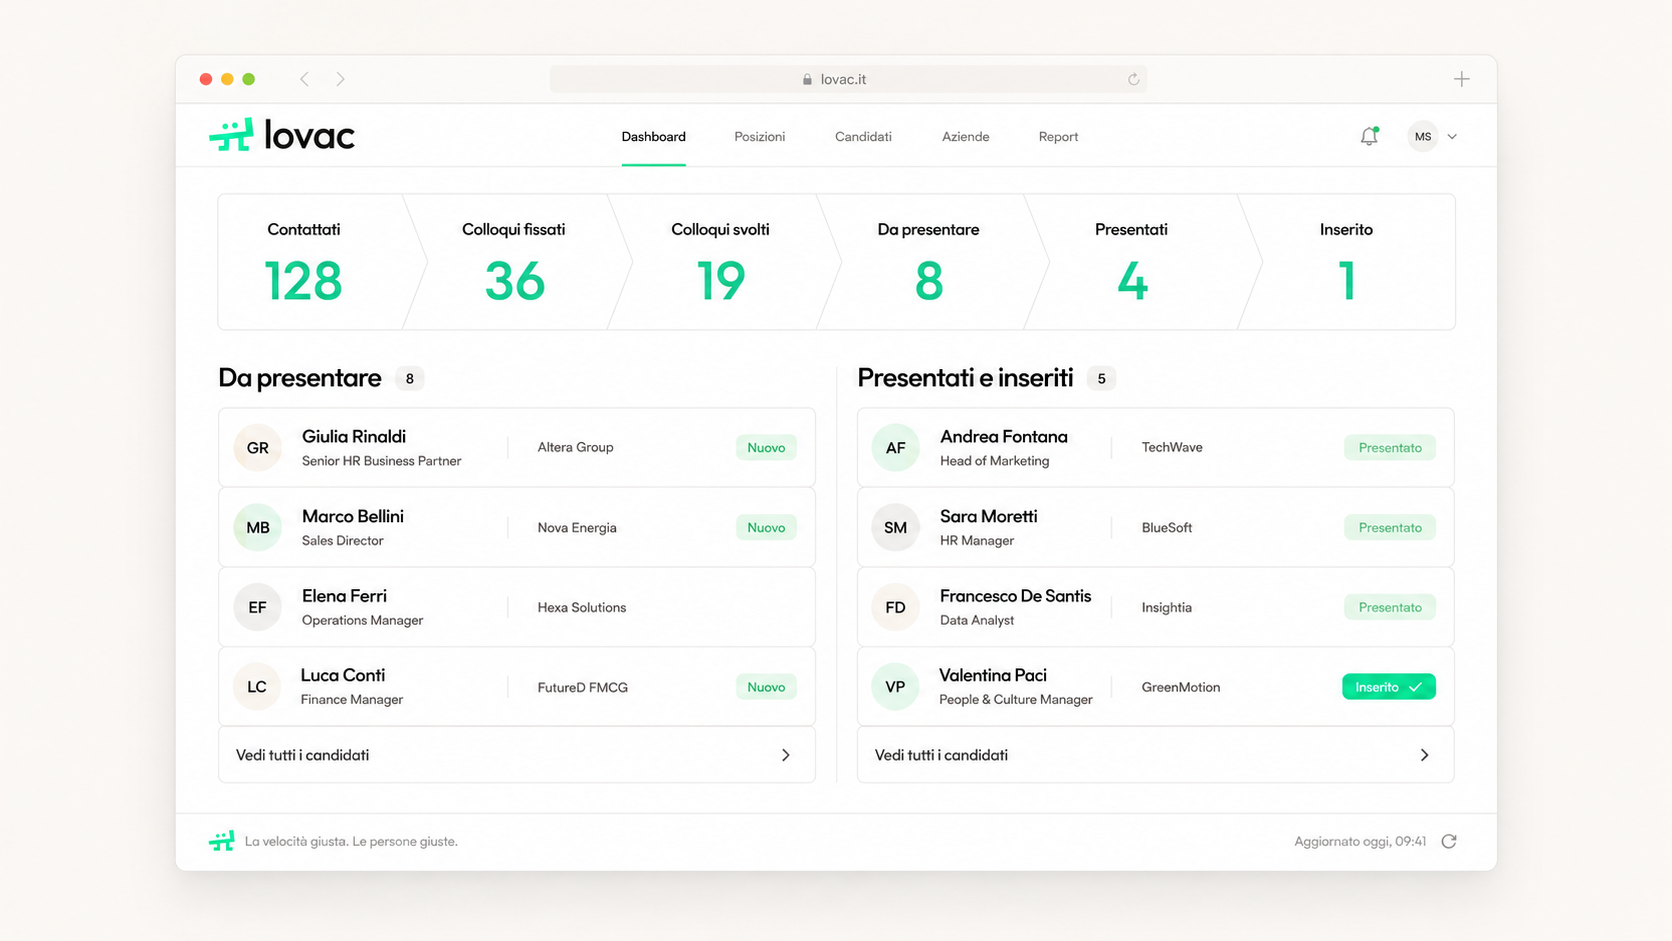Open the Report tab
The width and height of the screenshot is (1672, 941).
[x=1058, y=137]
